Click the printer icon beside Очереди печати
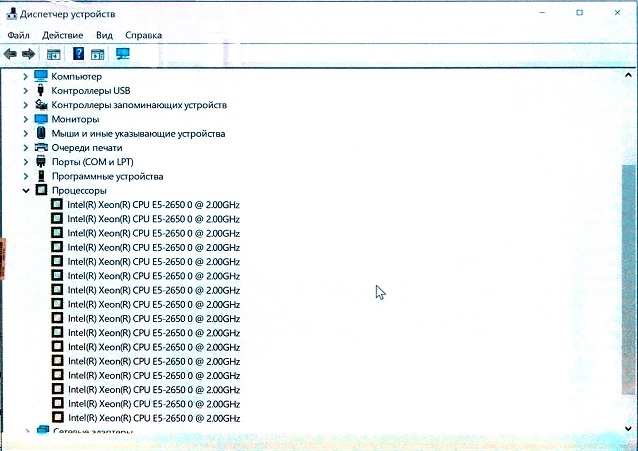Screen dimensions: 638x451 (41, 147)
